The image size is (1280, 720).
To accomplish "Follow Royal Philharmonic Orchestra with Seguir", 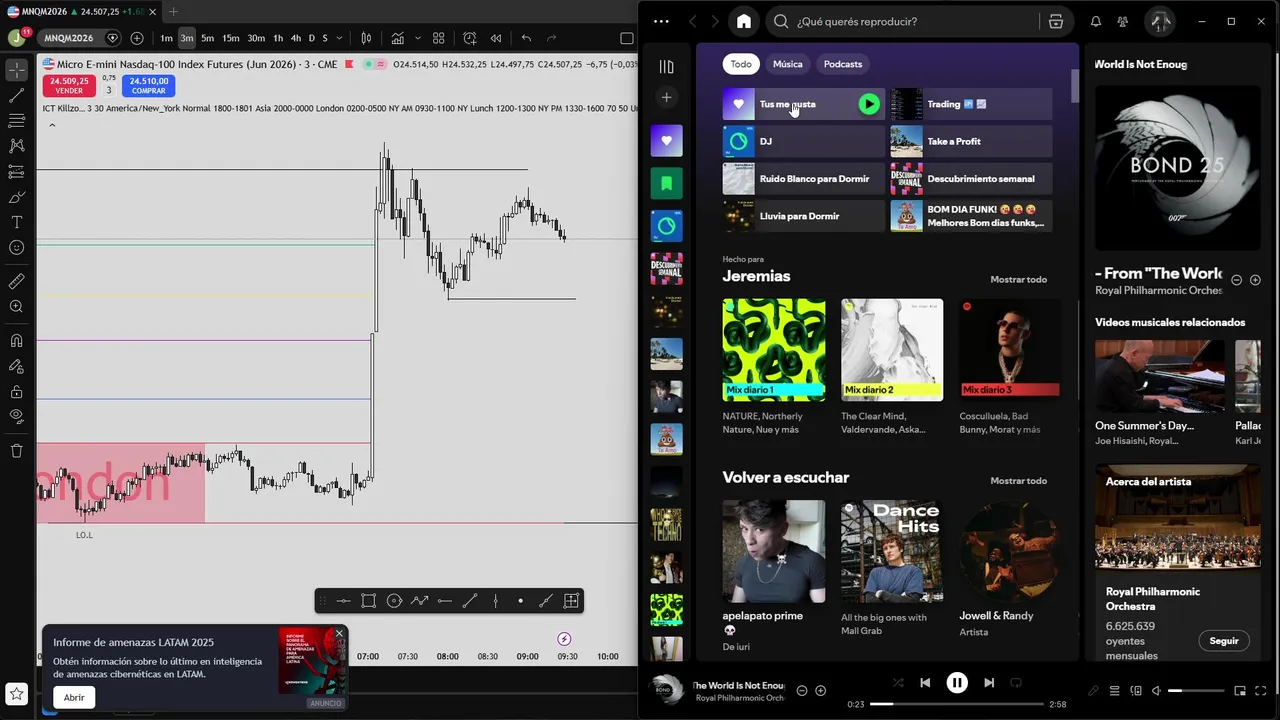I will pyautogui.click(x=1224, y=641).
